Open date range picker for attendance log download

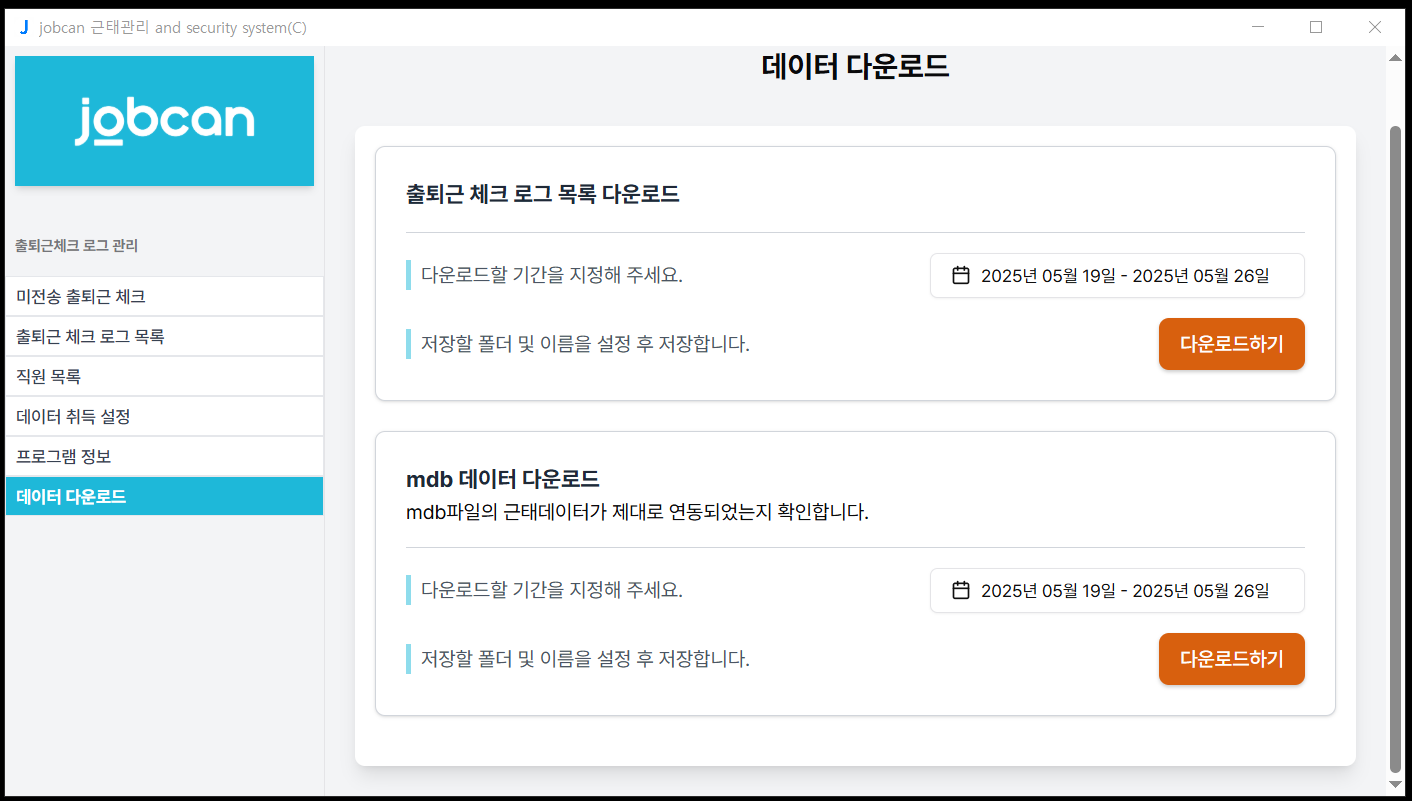tap(1117, 276)
